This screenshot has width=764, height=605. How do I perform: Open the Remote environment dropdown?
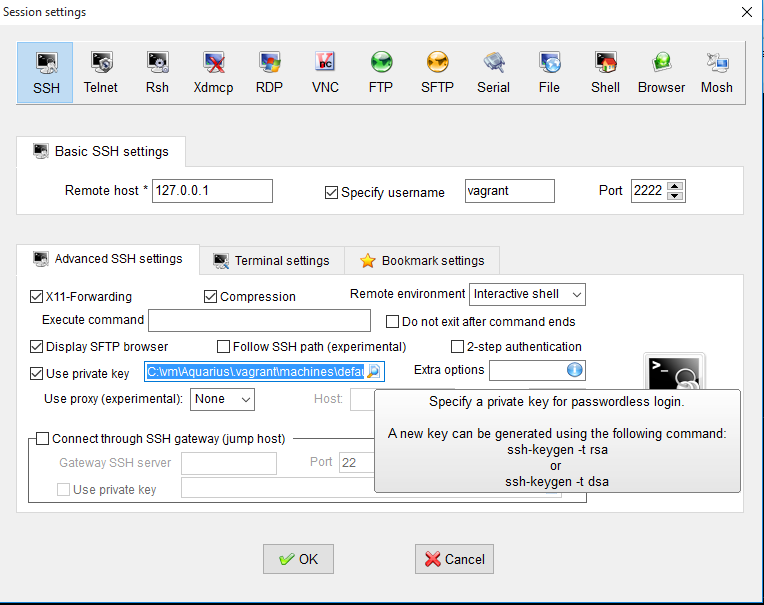pyautogui.click(x=527, y=294)
